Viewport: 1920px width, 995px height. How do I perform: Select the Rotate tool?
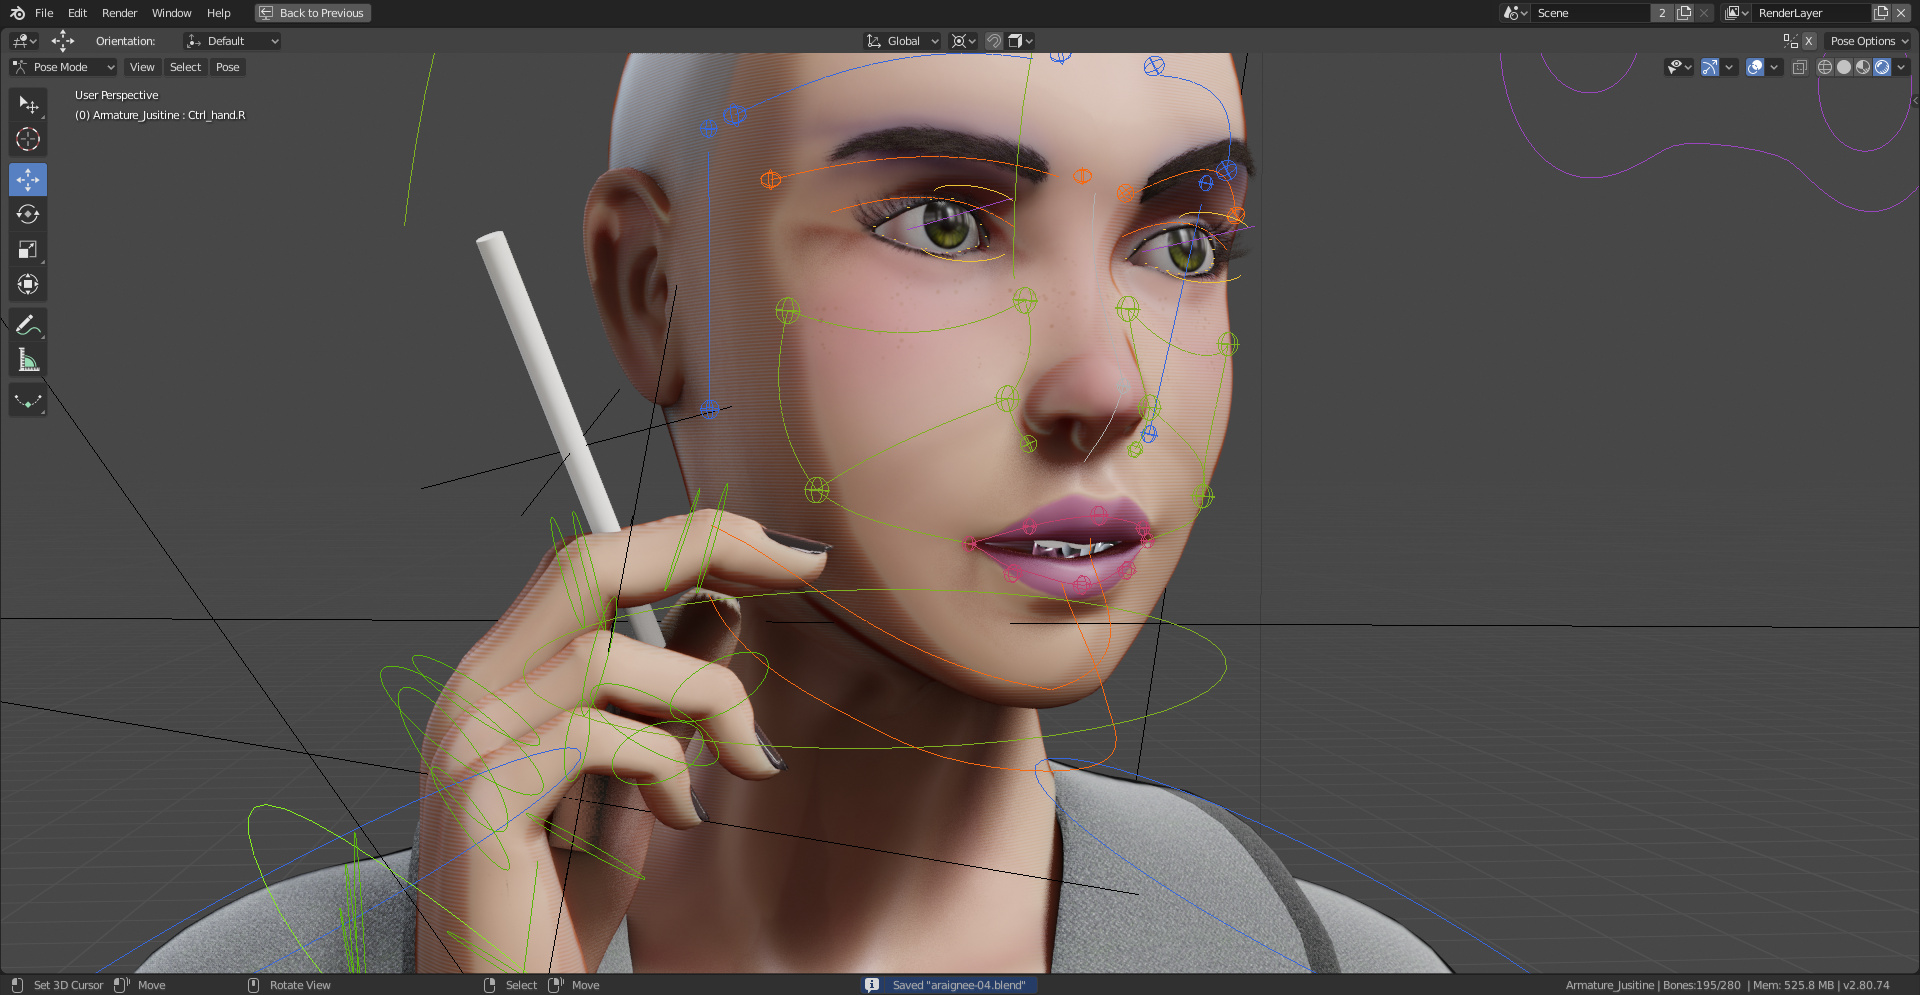click(28, 215)
